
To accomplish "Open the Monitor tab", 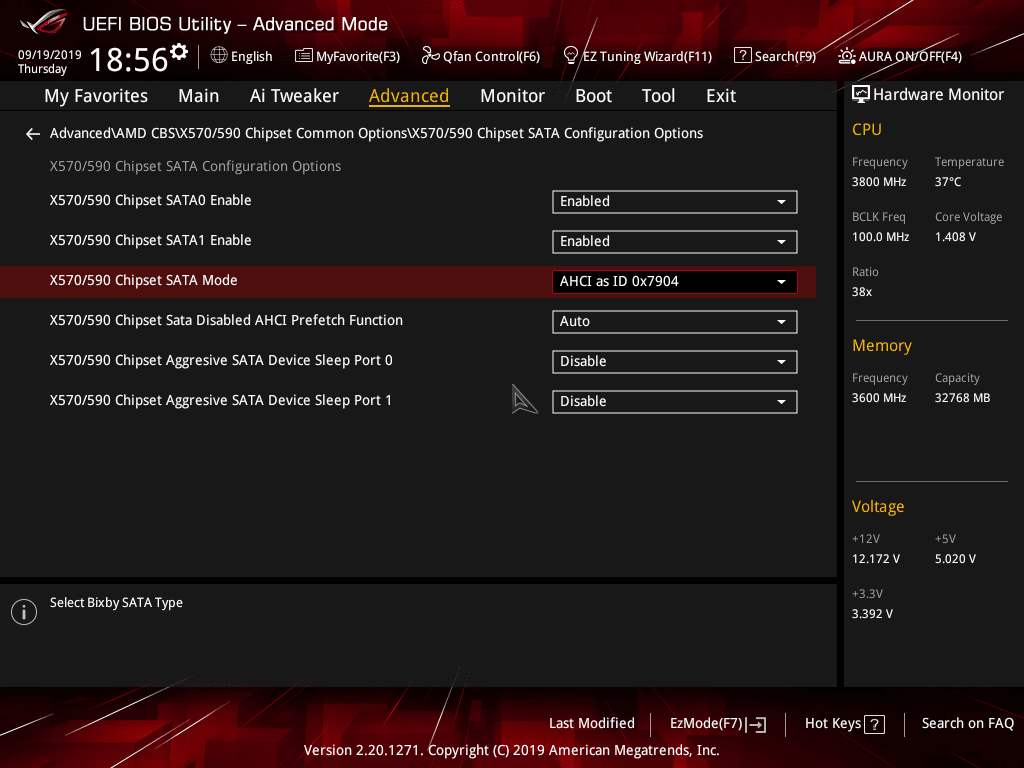I will [x=512, y=96].
